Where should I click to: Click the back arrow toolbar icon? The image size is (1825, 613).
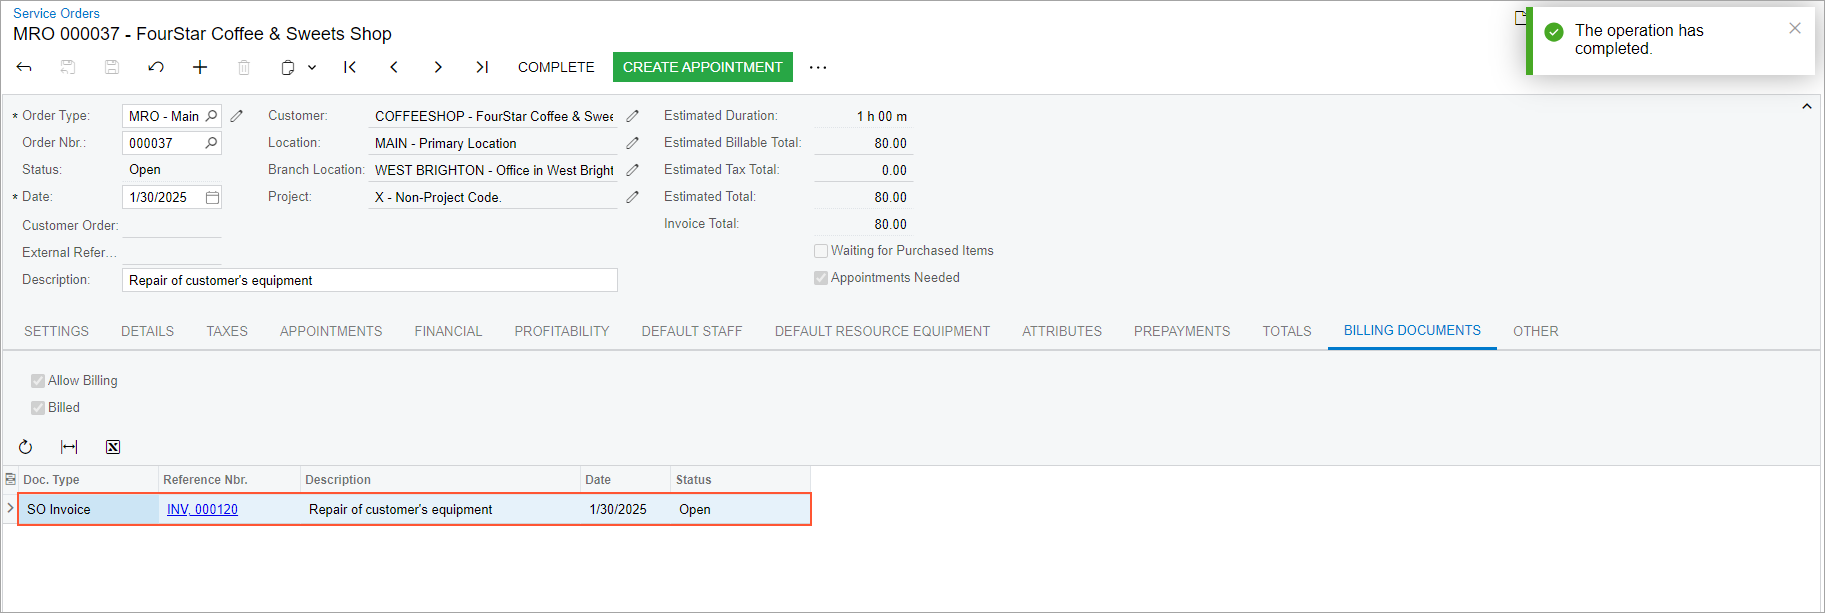coord(24,67)
